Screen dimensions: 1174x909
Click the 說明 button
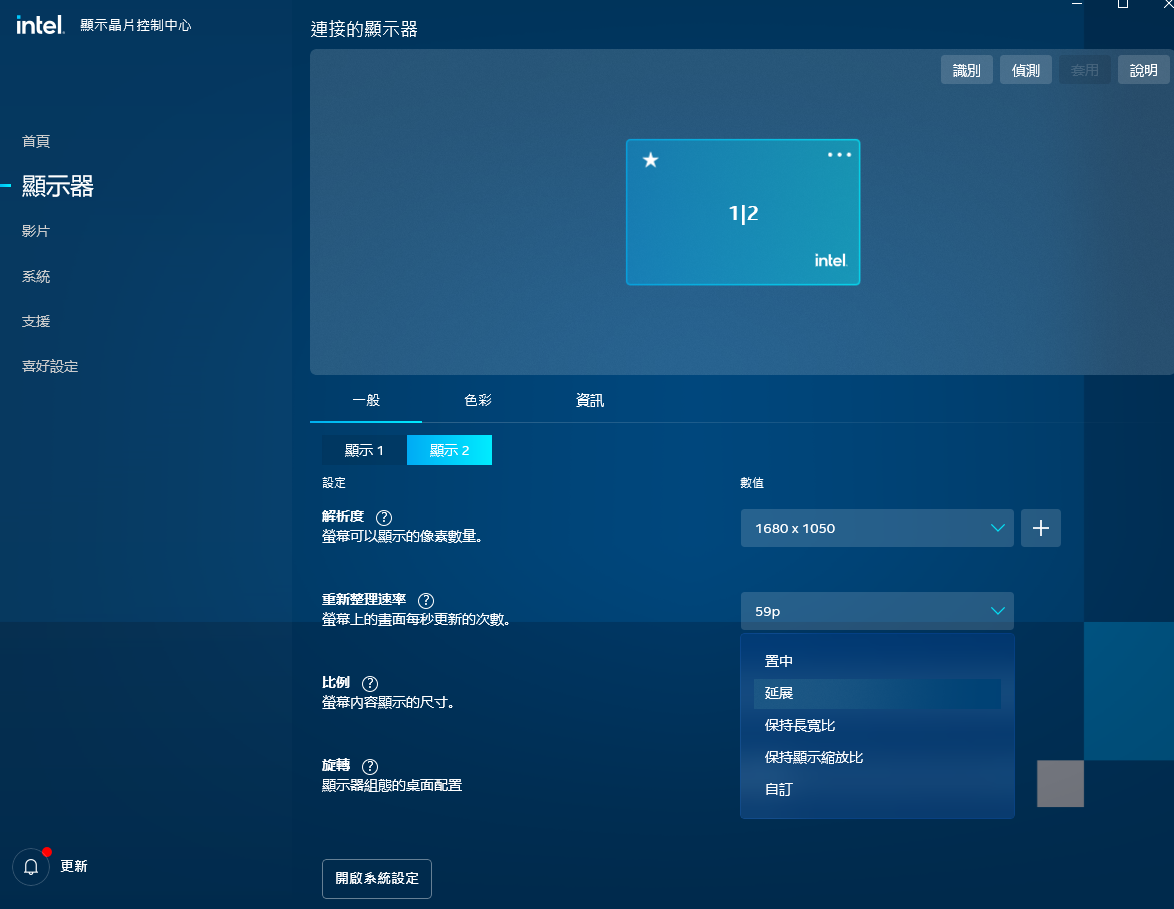(x=1143, y=70)
